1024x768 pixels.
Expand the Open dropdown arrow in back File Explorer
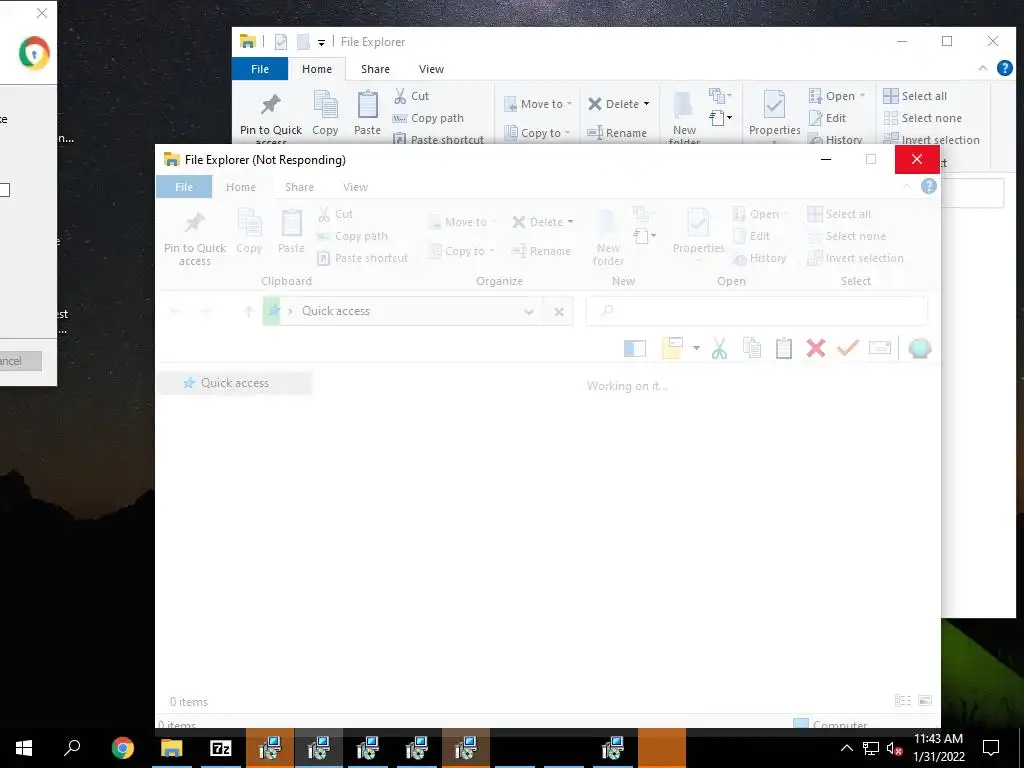pos(862,96)
